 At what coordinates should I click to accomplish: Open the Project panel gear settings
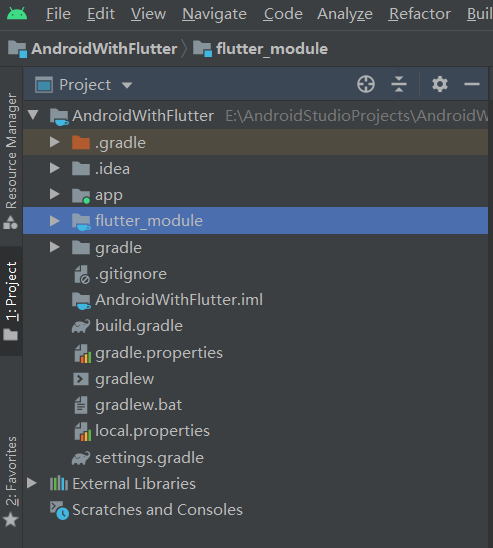tap(440, 84)
